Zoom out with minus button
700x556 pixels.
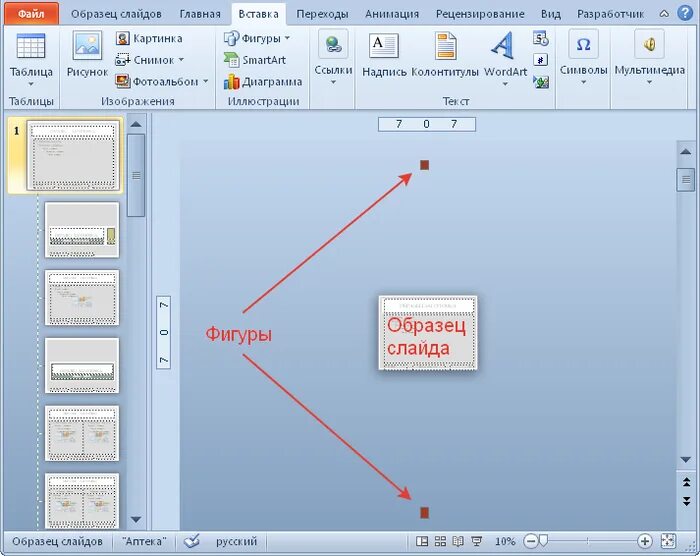point(530,542)
